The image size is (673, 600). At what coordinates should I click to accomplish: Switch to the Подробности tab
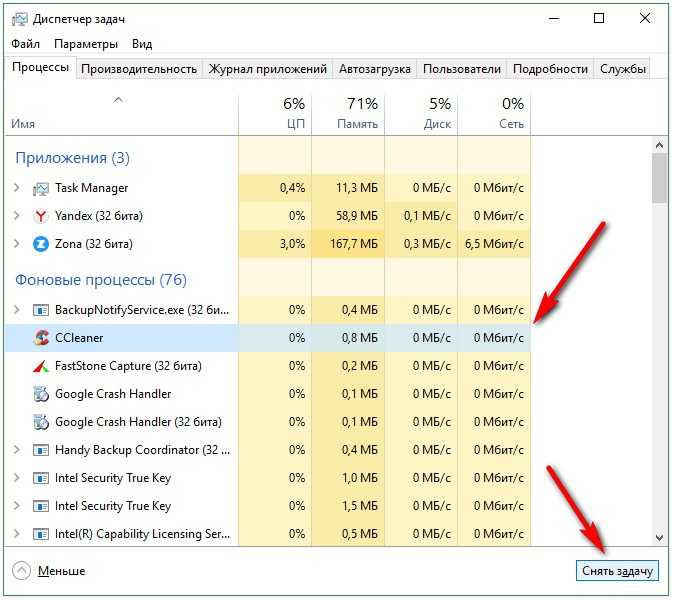[550, 69]
